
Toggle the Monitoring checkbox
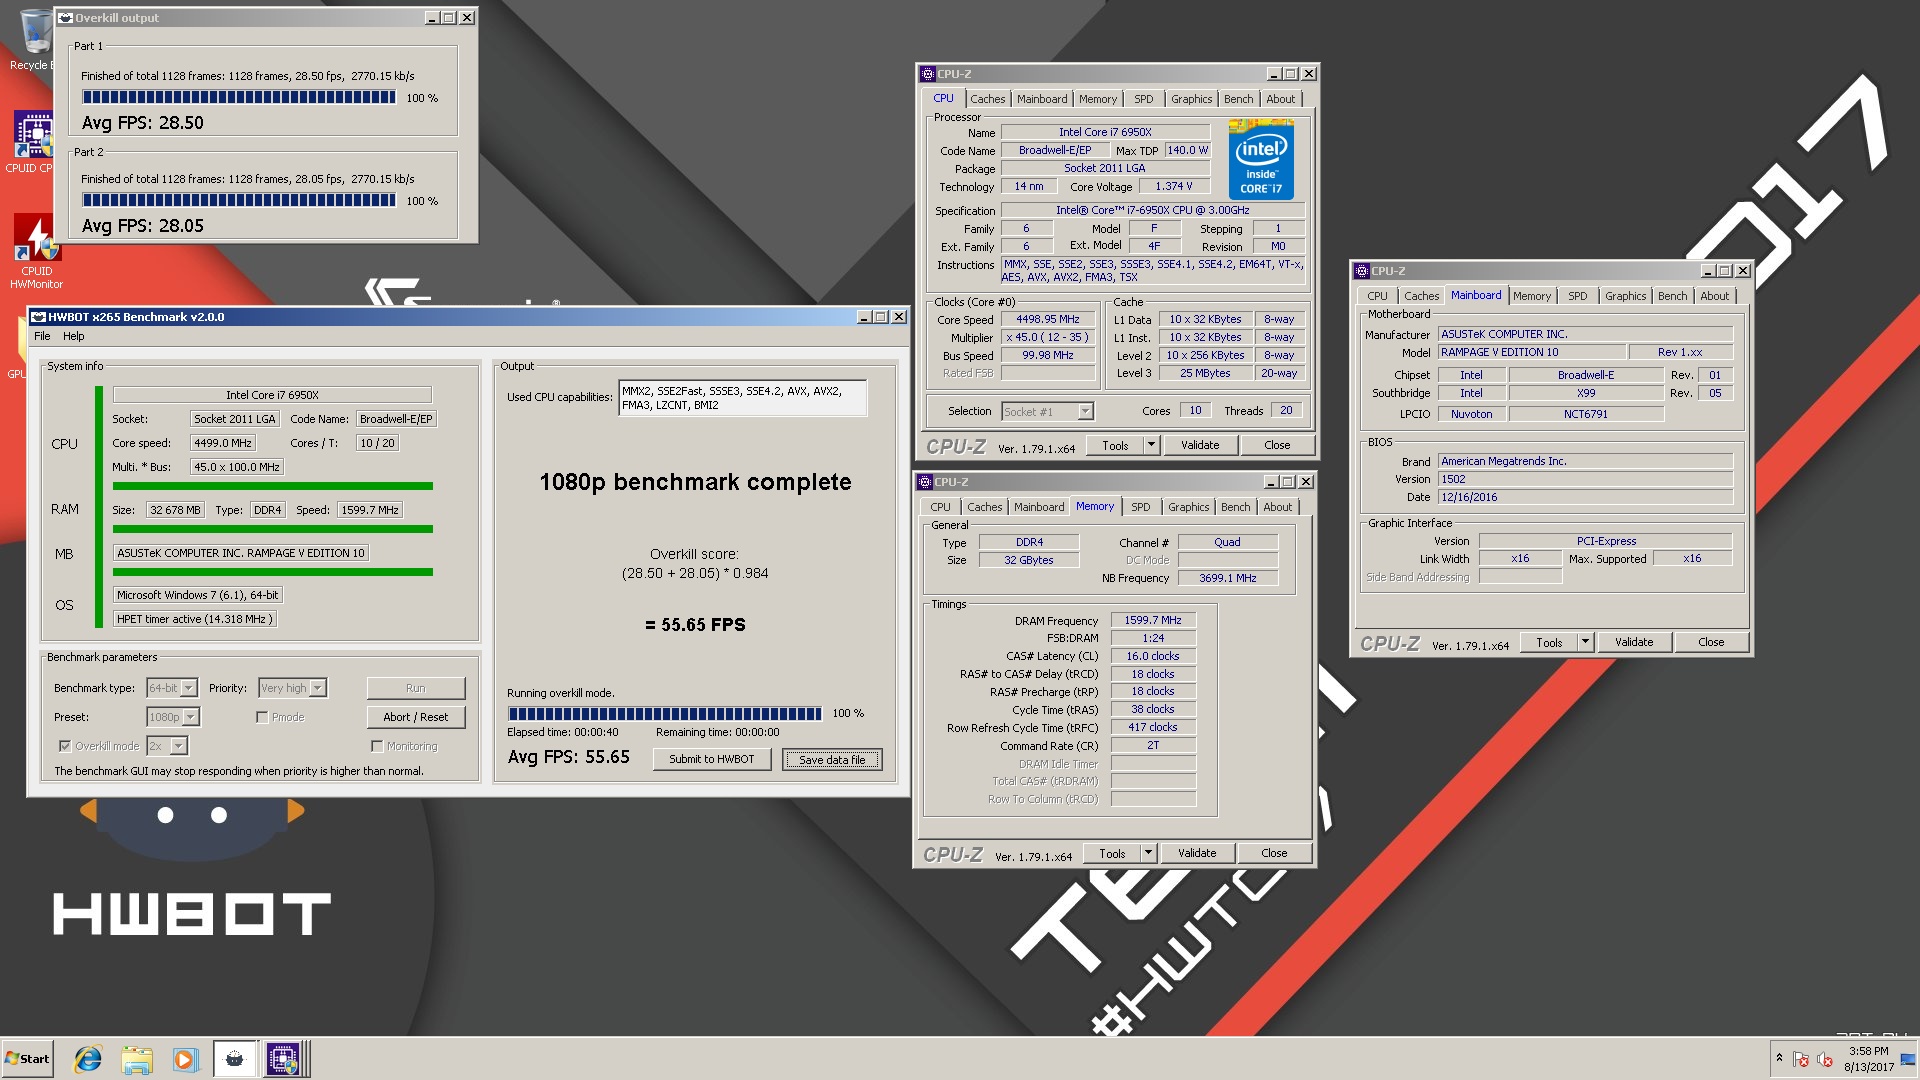(377, 746)
